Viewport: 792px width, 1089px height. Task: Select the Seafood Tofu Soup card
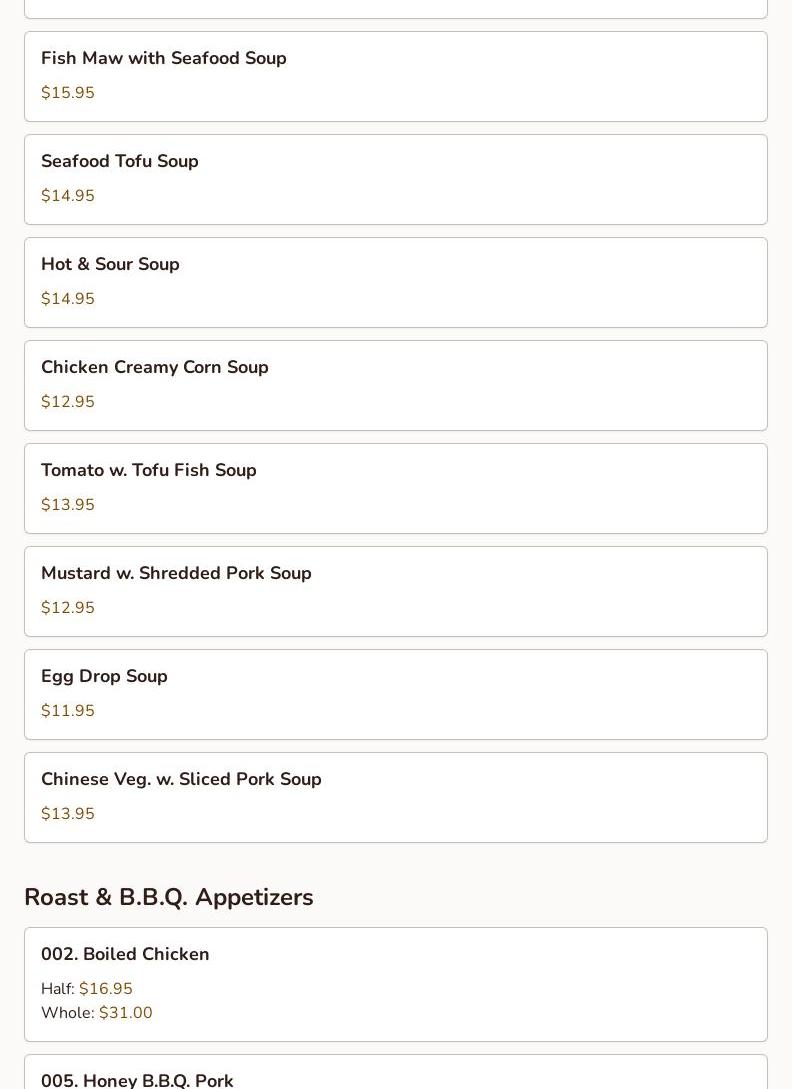coord(396,179)
